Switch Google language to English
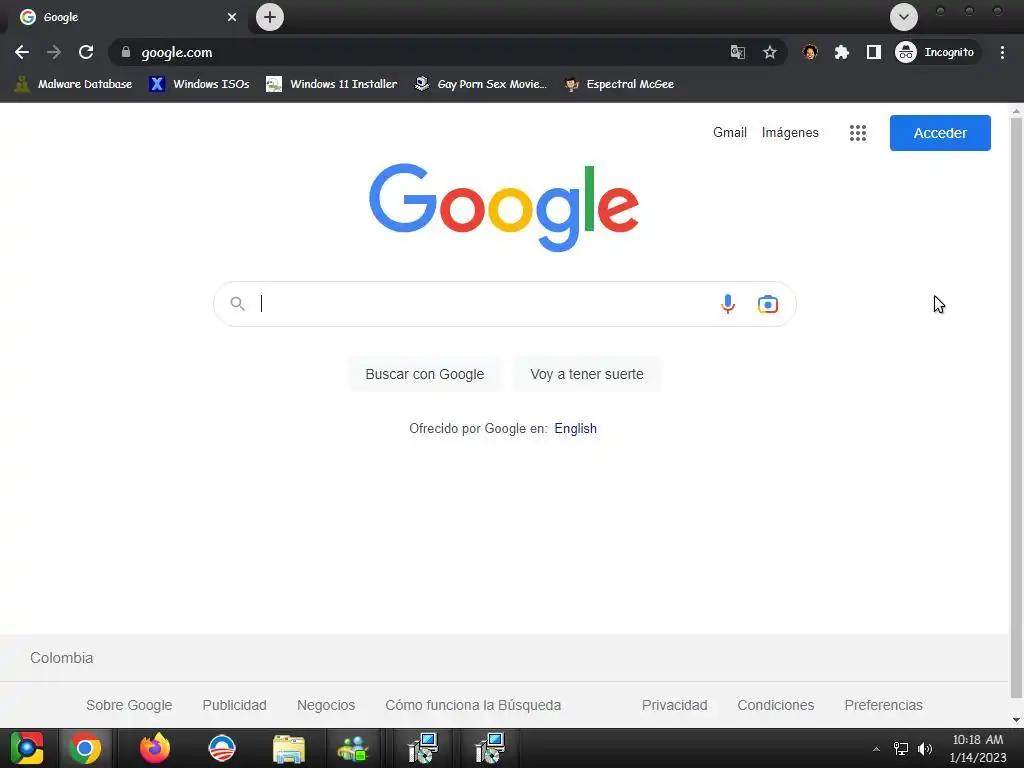This screenshot has height=768, width=1024. tap(575, 428)
